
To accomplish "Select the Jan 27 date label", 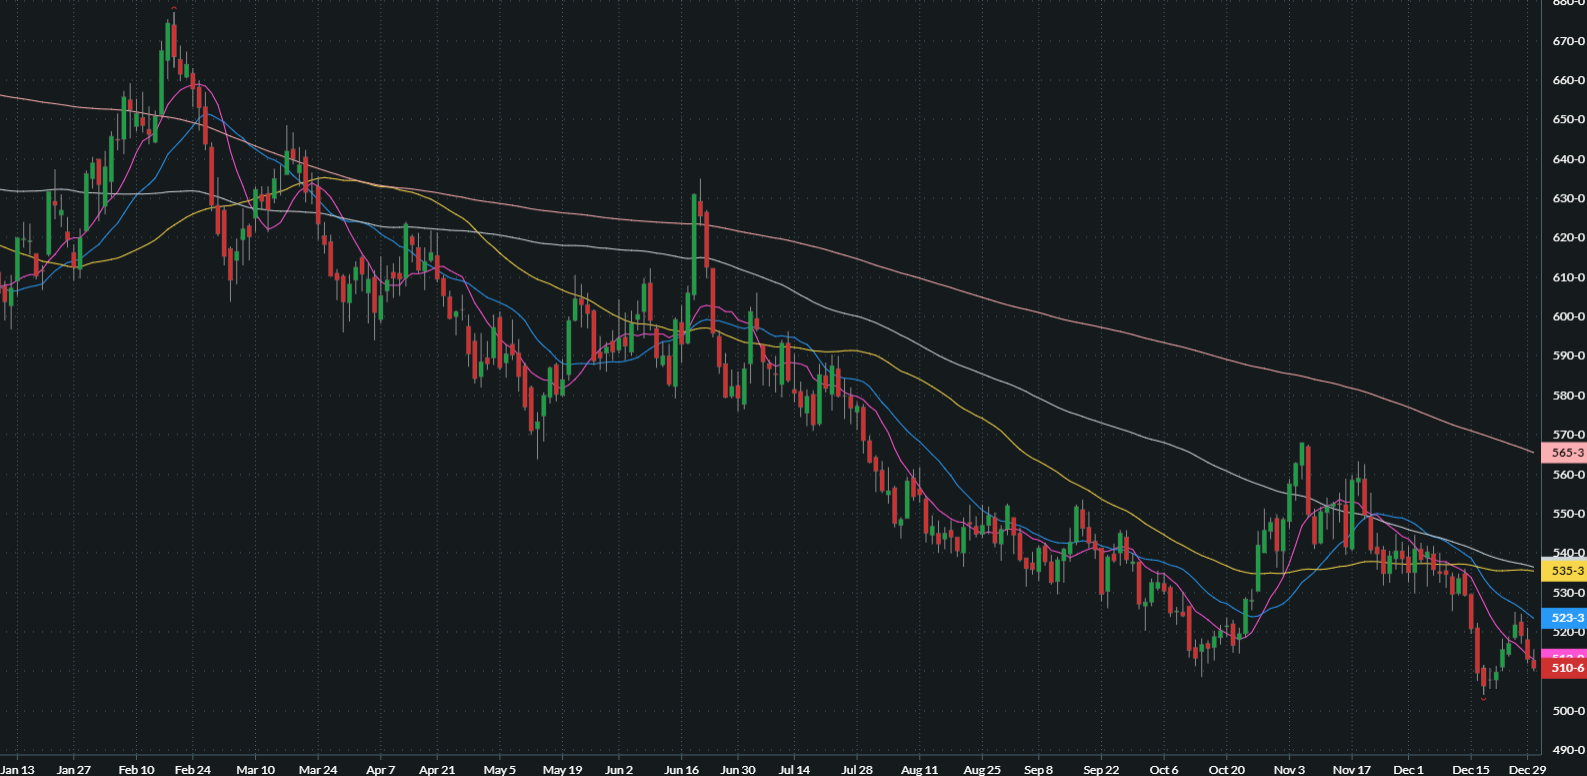I will pyautogui.click(x=74, y=770).
